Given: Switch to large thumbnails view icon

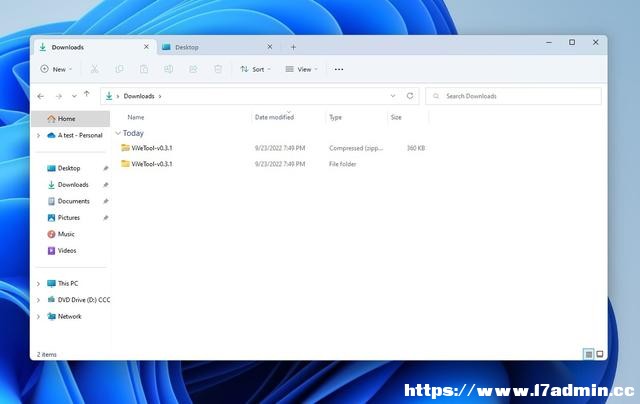Looking at the screenshot, I should point(600,354).
